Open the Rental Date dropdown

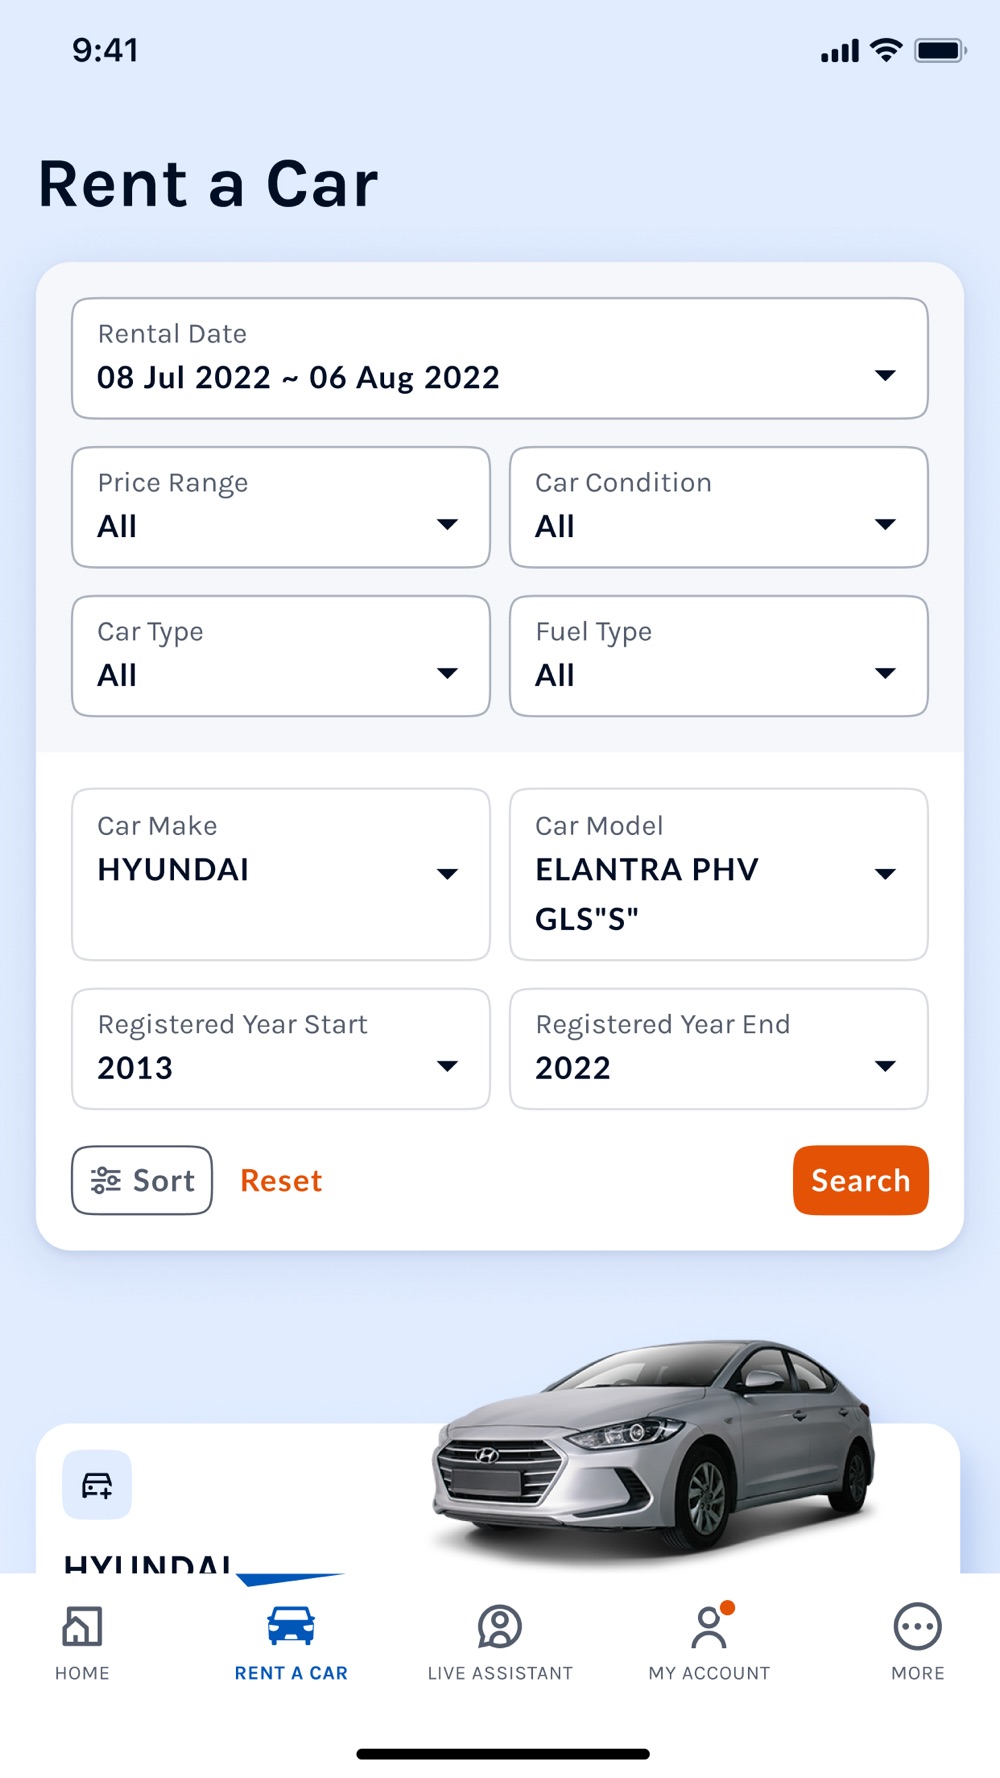500,358
